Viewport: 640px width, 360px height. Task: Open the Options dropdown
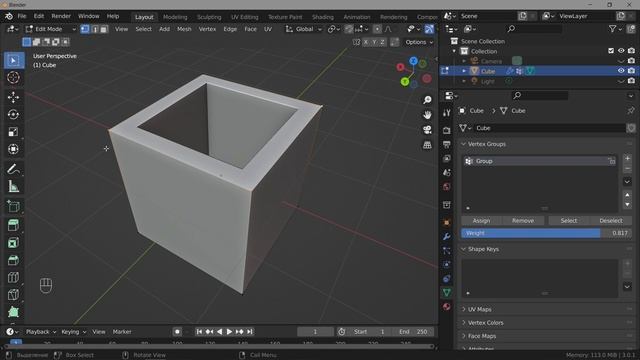coord(419,42)
